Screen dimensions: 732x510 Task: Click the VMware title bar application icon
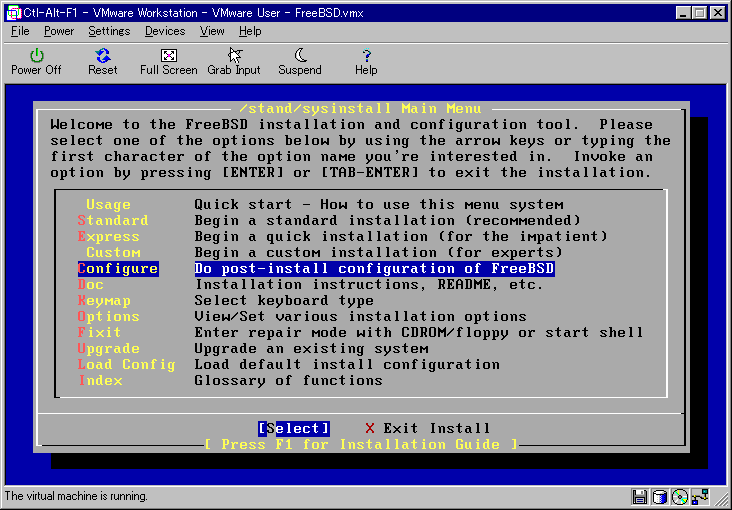coord(14,13)
